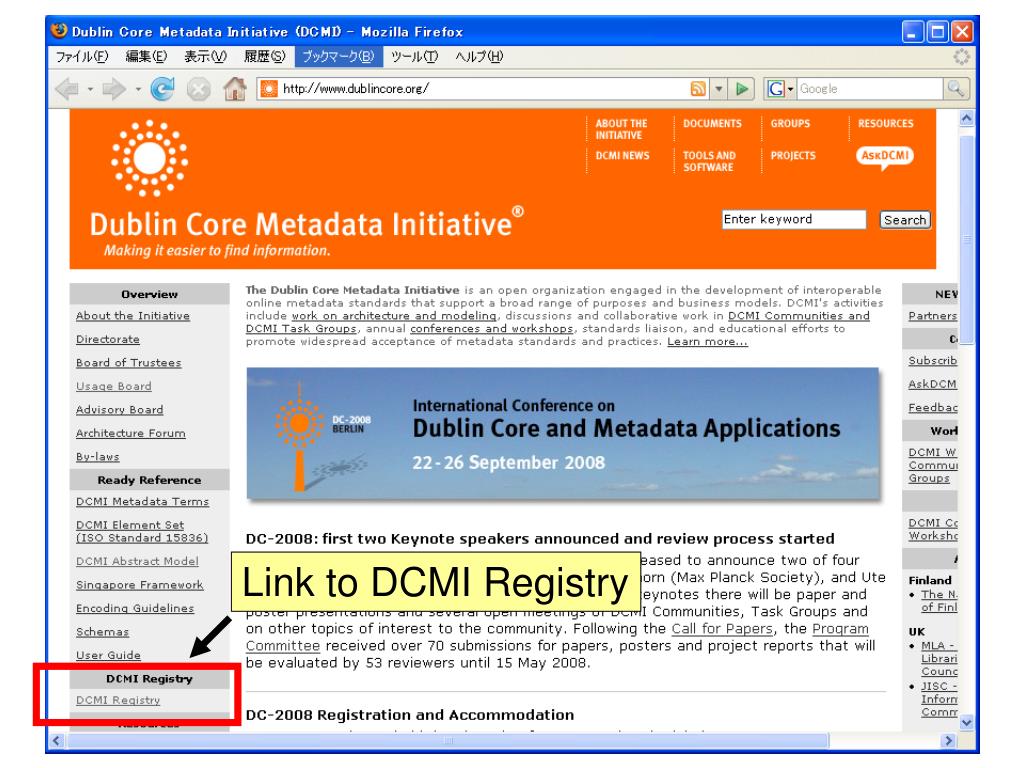Open the ツール(T) menu
Viewport: 1024px width, 768px height.
[x=415, y=57]
